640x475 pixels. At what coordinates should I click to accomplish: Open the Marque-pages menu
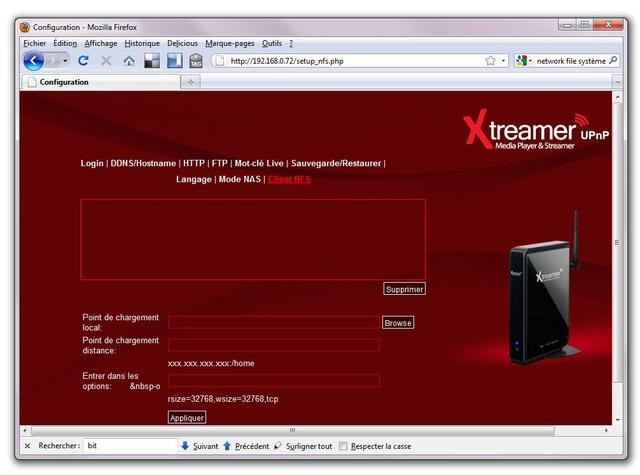click(230, 43)
